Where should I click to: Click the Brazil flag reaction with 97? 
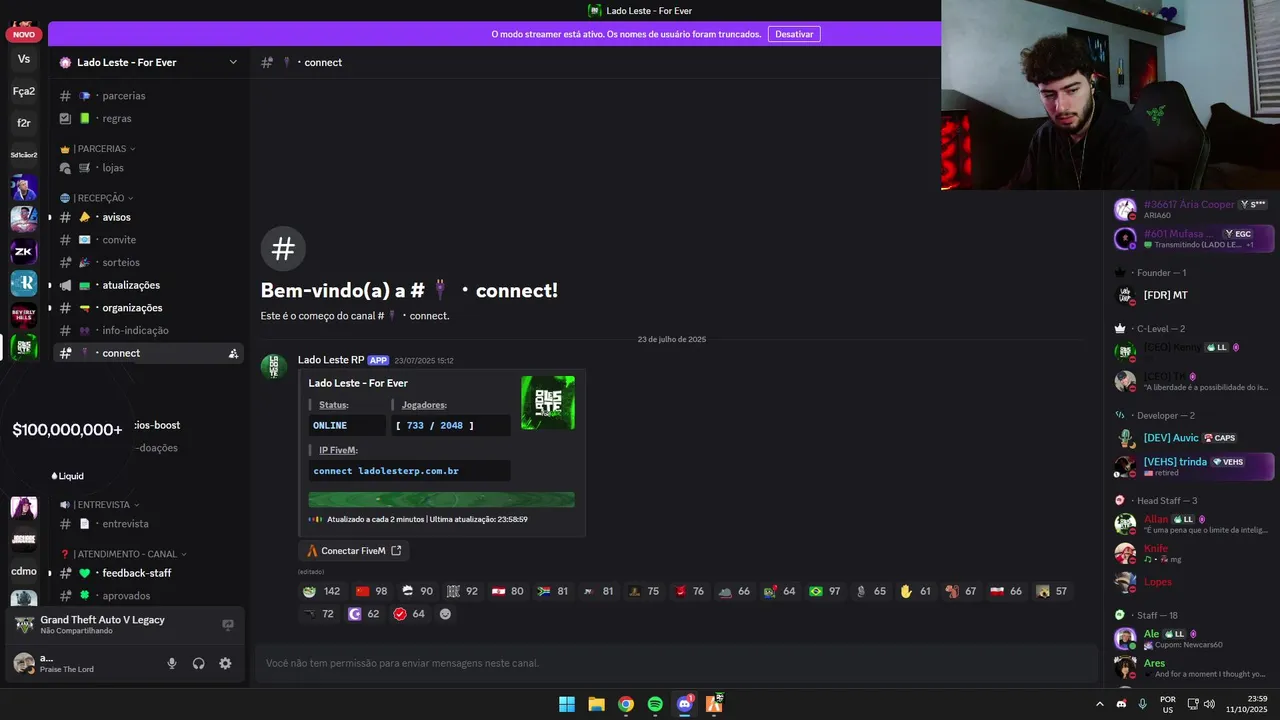tap(825, 591)
